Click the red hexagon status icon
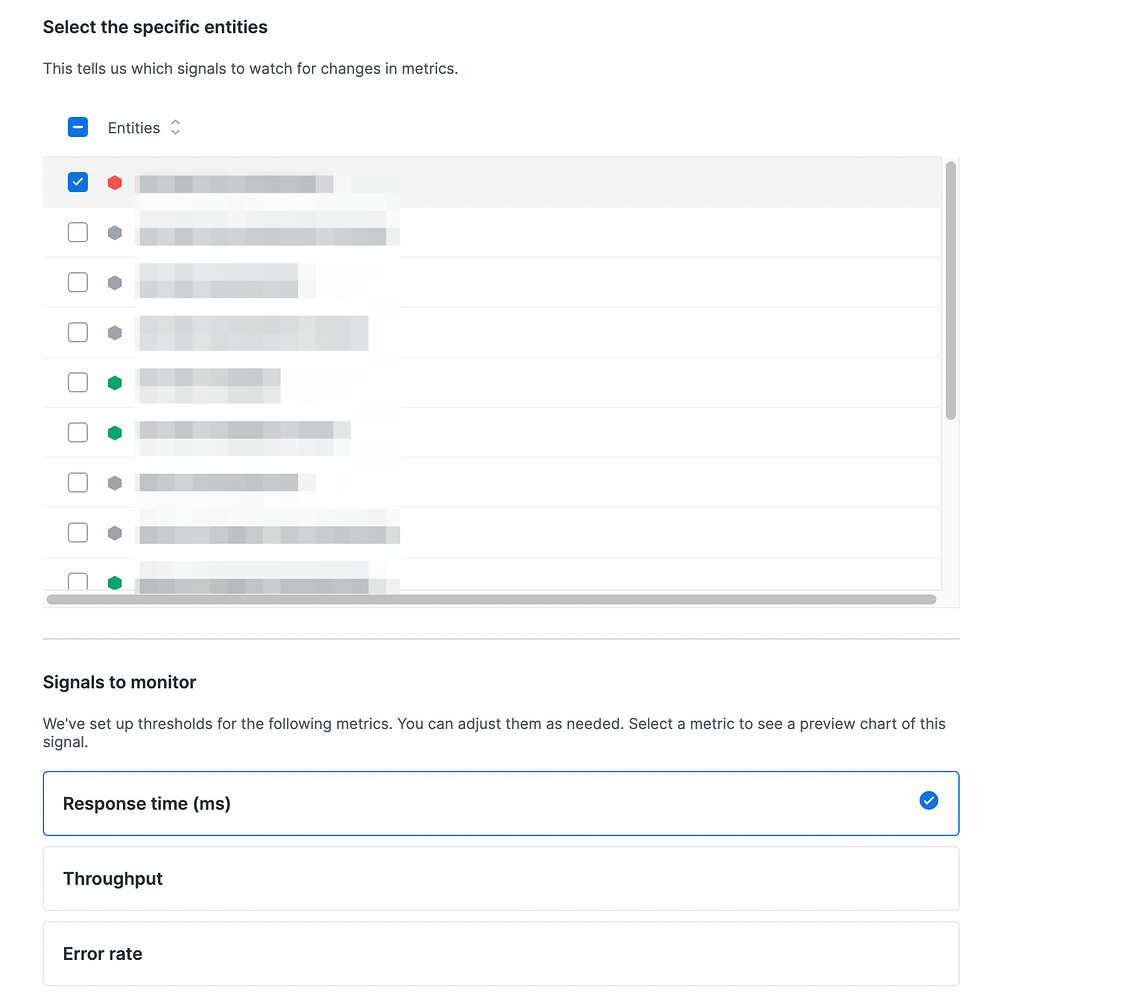Image resolution: width=1142 pixels, height=1000 pixels. click(115, 183)
